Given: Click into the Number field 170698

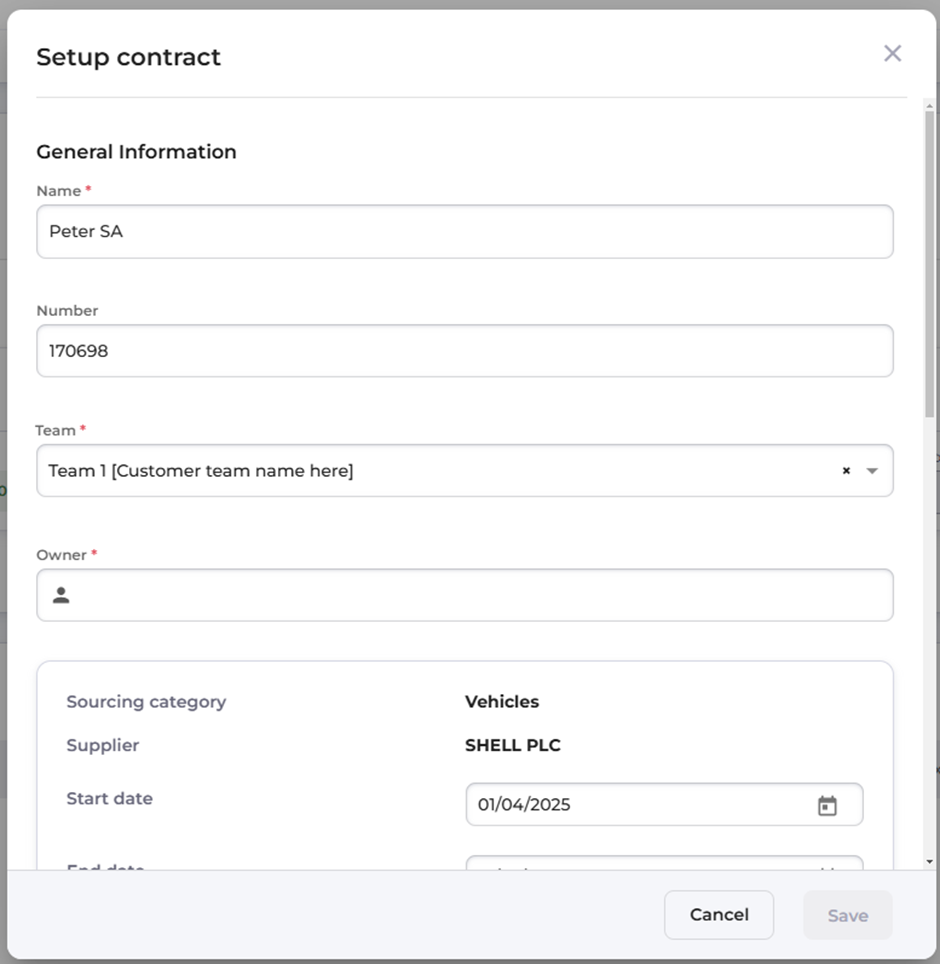Looking at the screenshot, I should point(464,351).
